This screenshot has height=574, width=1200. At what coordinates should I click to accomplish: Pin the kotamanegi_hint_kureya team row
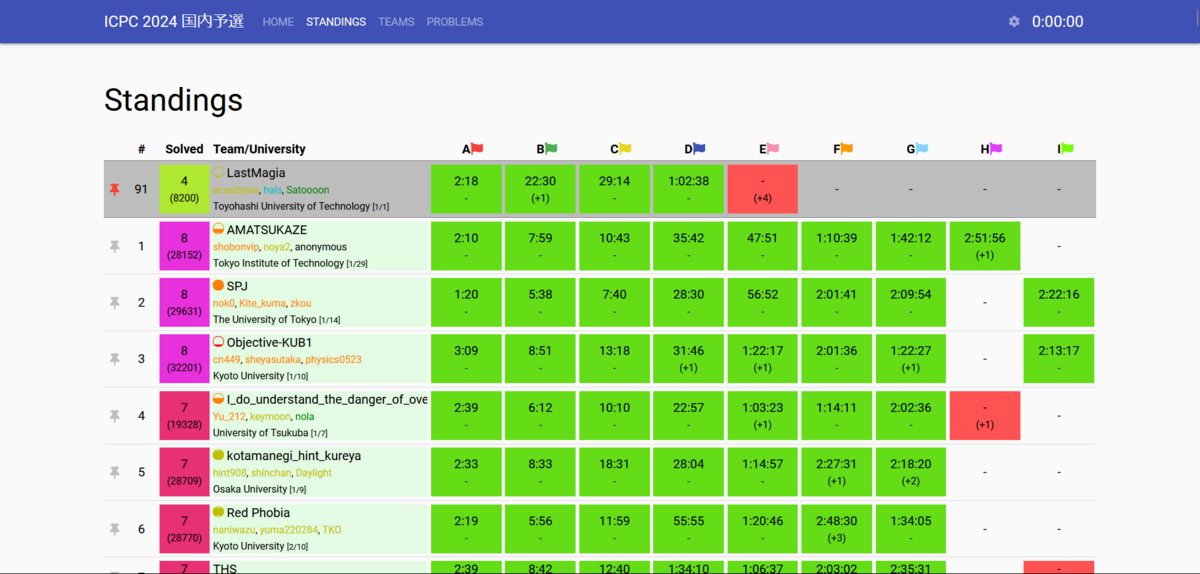[x=114, y=472]
